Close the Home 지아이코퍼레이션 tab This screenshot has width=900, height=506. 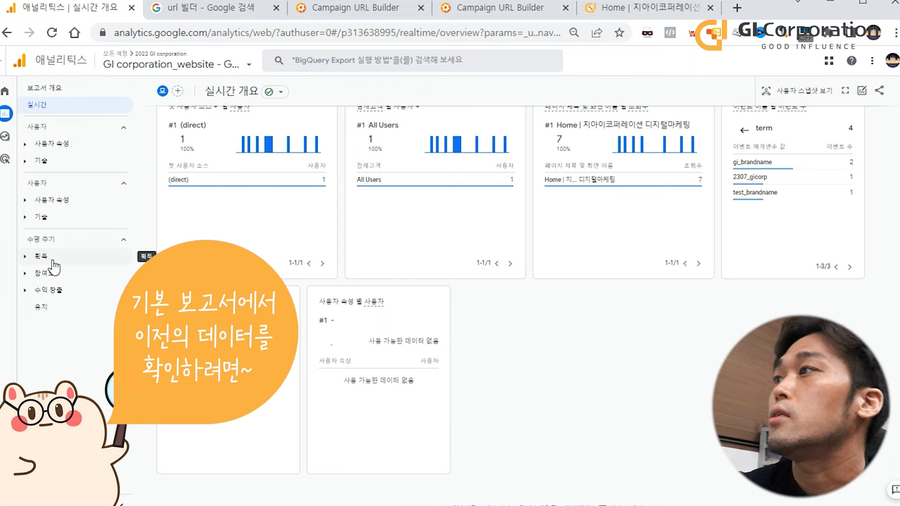pos(711,8)
